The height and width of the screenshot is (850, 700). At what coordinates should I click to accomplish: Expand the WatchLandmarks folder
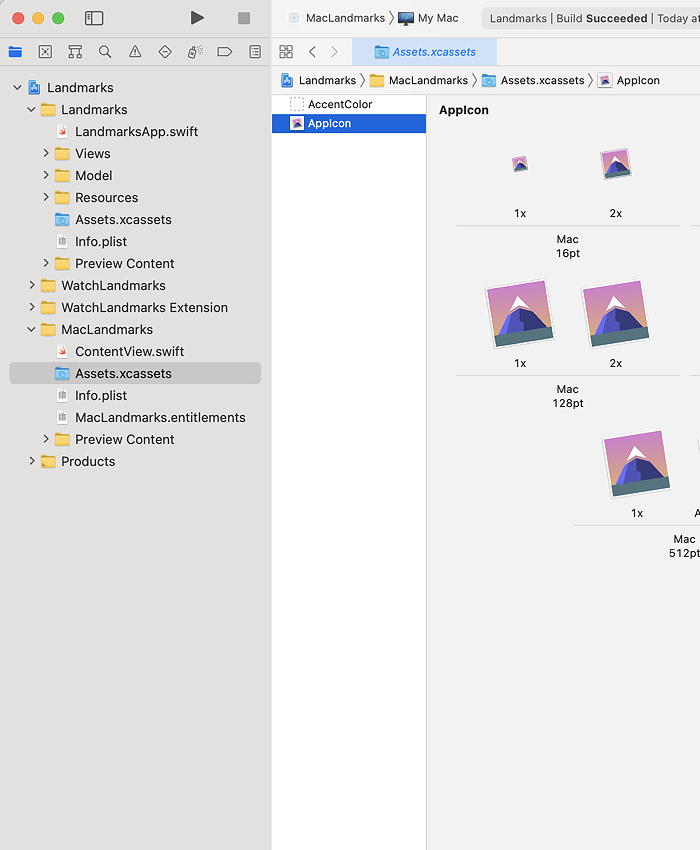32,285
